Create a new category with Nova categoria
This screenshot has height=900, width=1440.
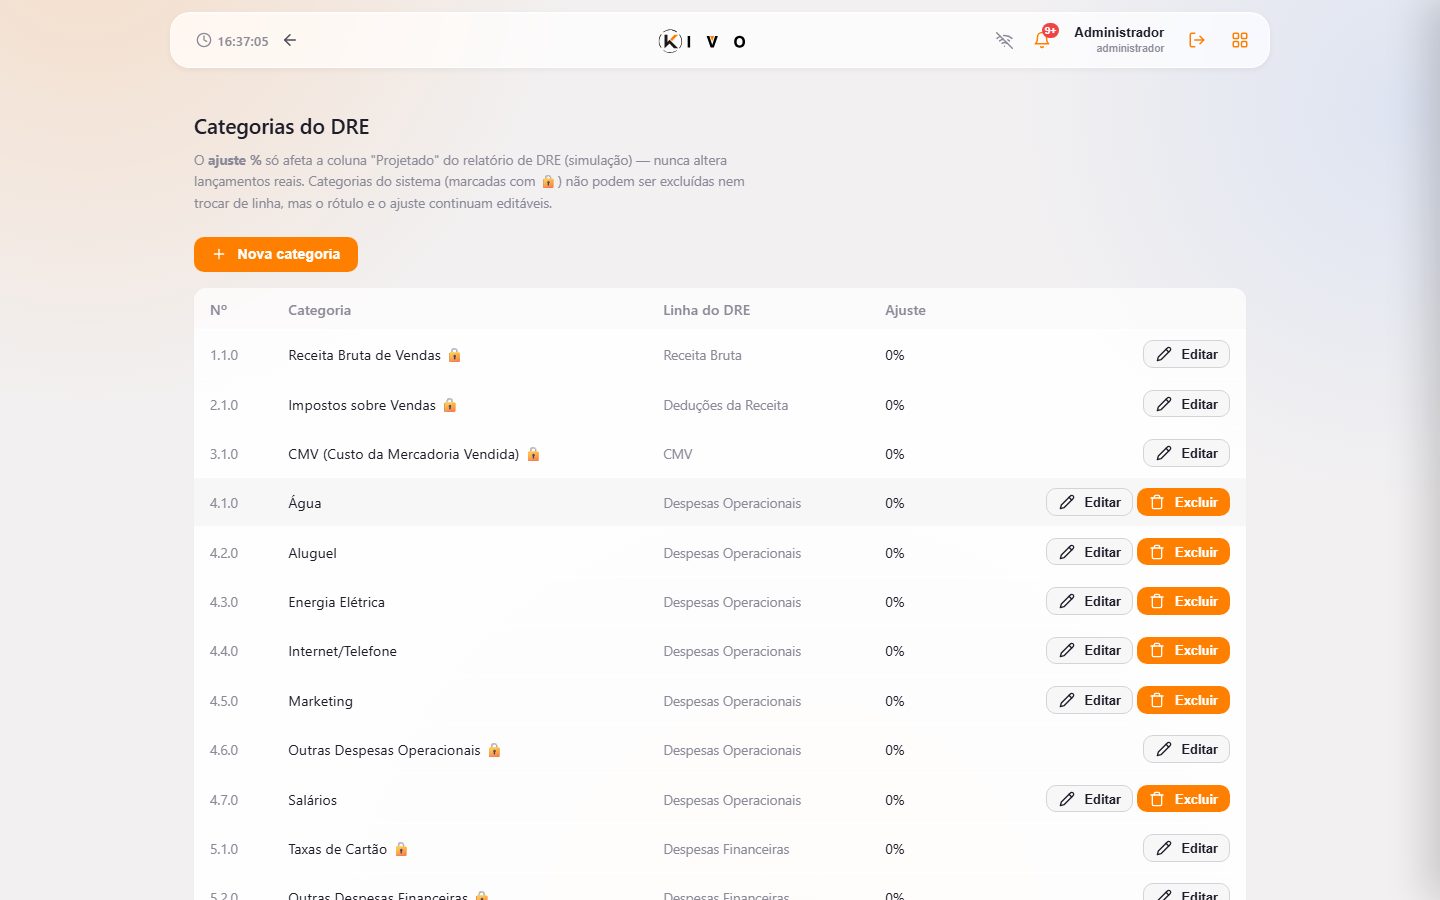click(x=276, y=254)
